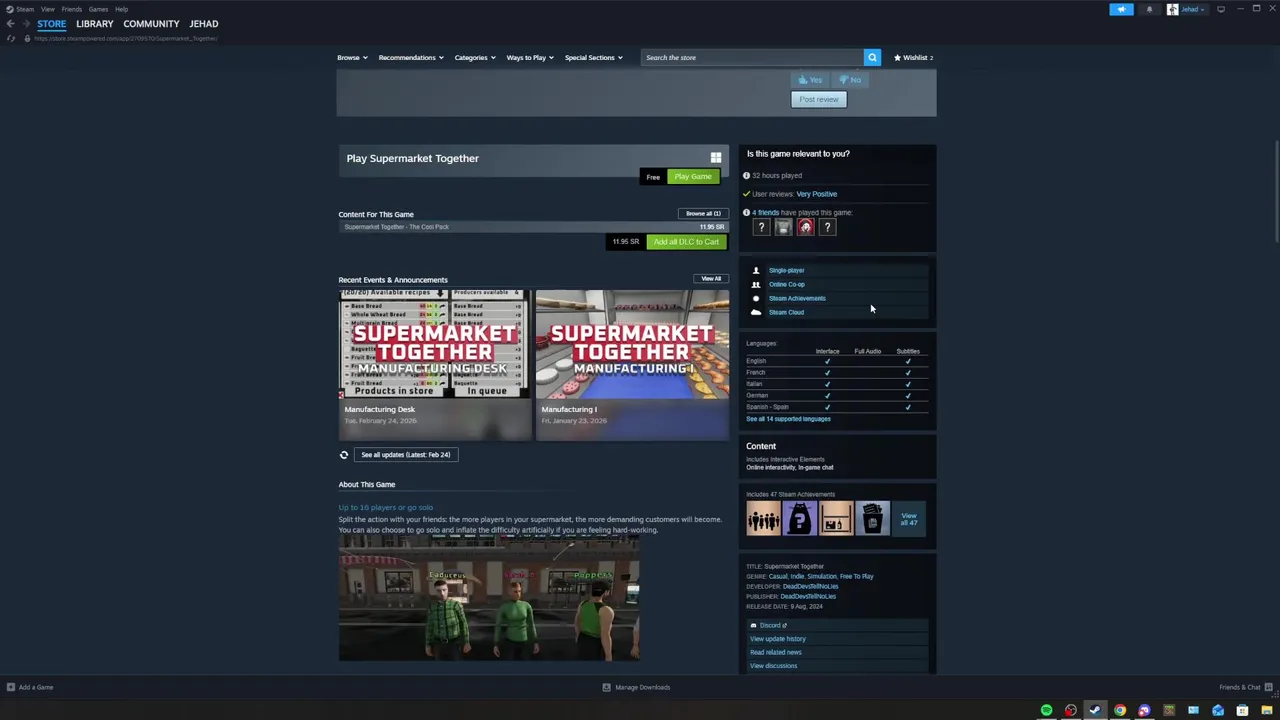The image size is (1280, 720).
Task: Focus the Search the store field
Action: [x=752, y=57]
